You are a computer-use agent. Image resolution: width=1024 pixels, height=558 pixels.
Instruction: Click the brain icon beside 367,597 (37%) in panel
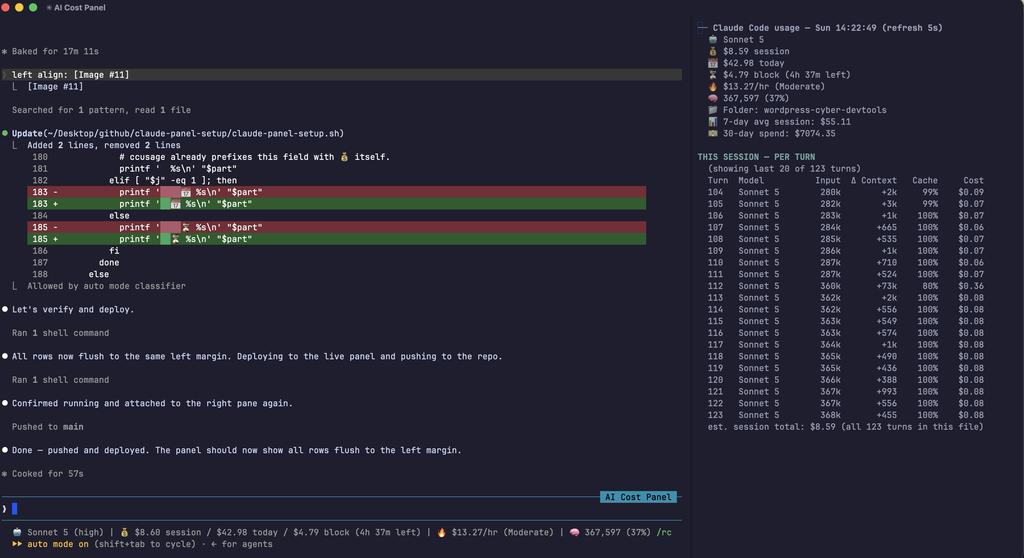click(712, 98)
